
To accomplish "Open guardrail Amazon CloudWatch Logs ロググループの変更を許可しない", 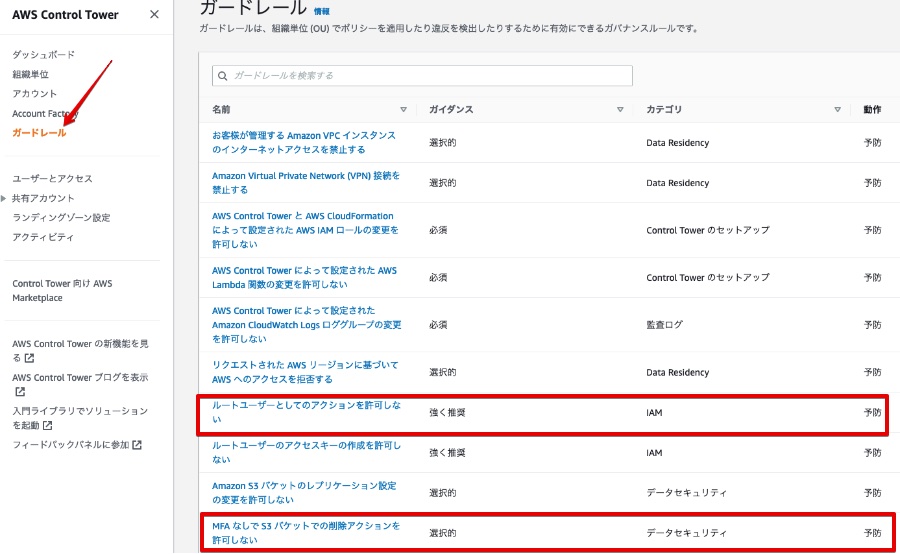I will click(307, 324).
